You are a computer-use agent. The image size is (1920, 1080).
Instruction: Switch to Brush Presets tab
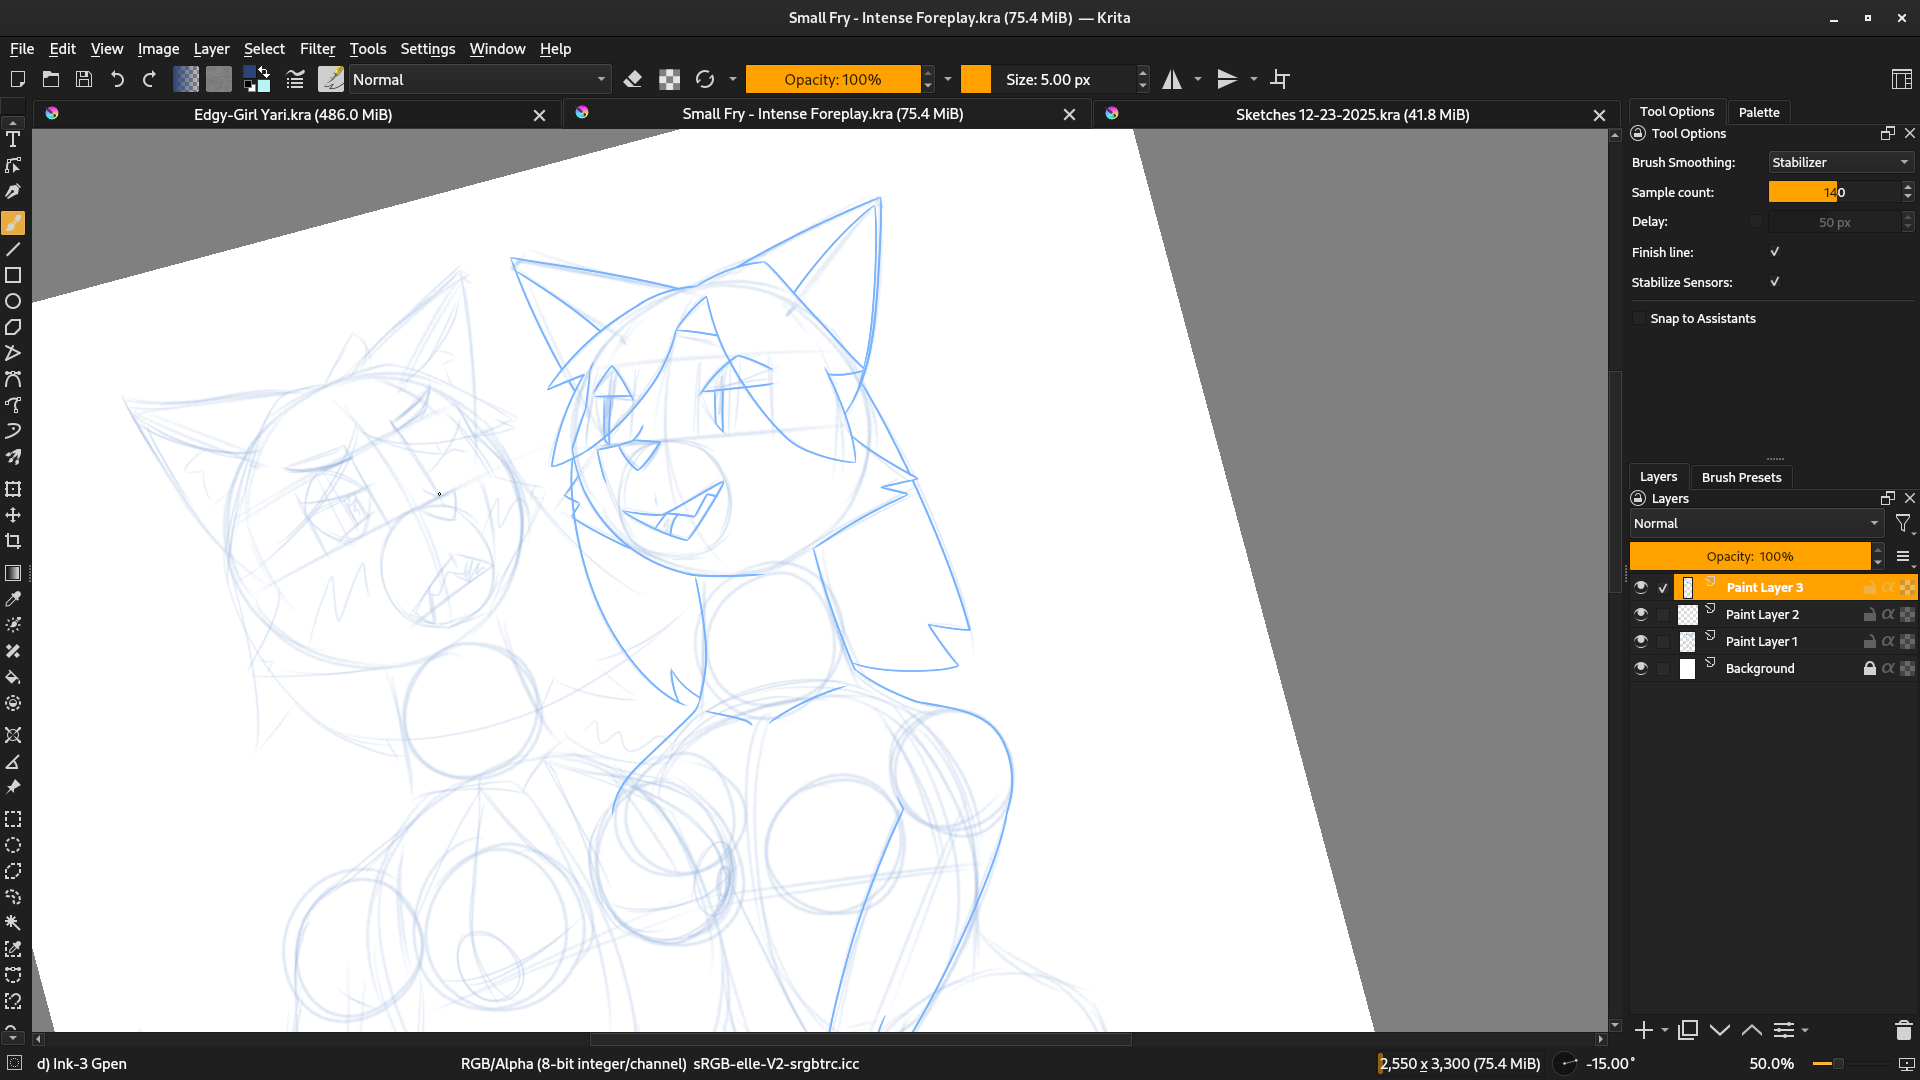(x=1741, y=477)
